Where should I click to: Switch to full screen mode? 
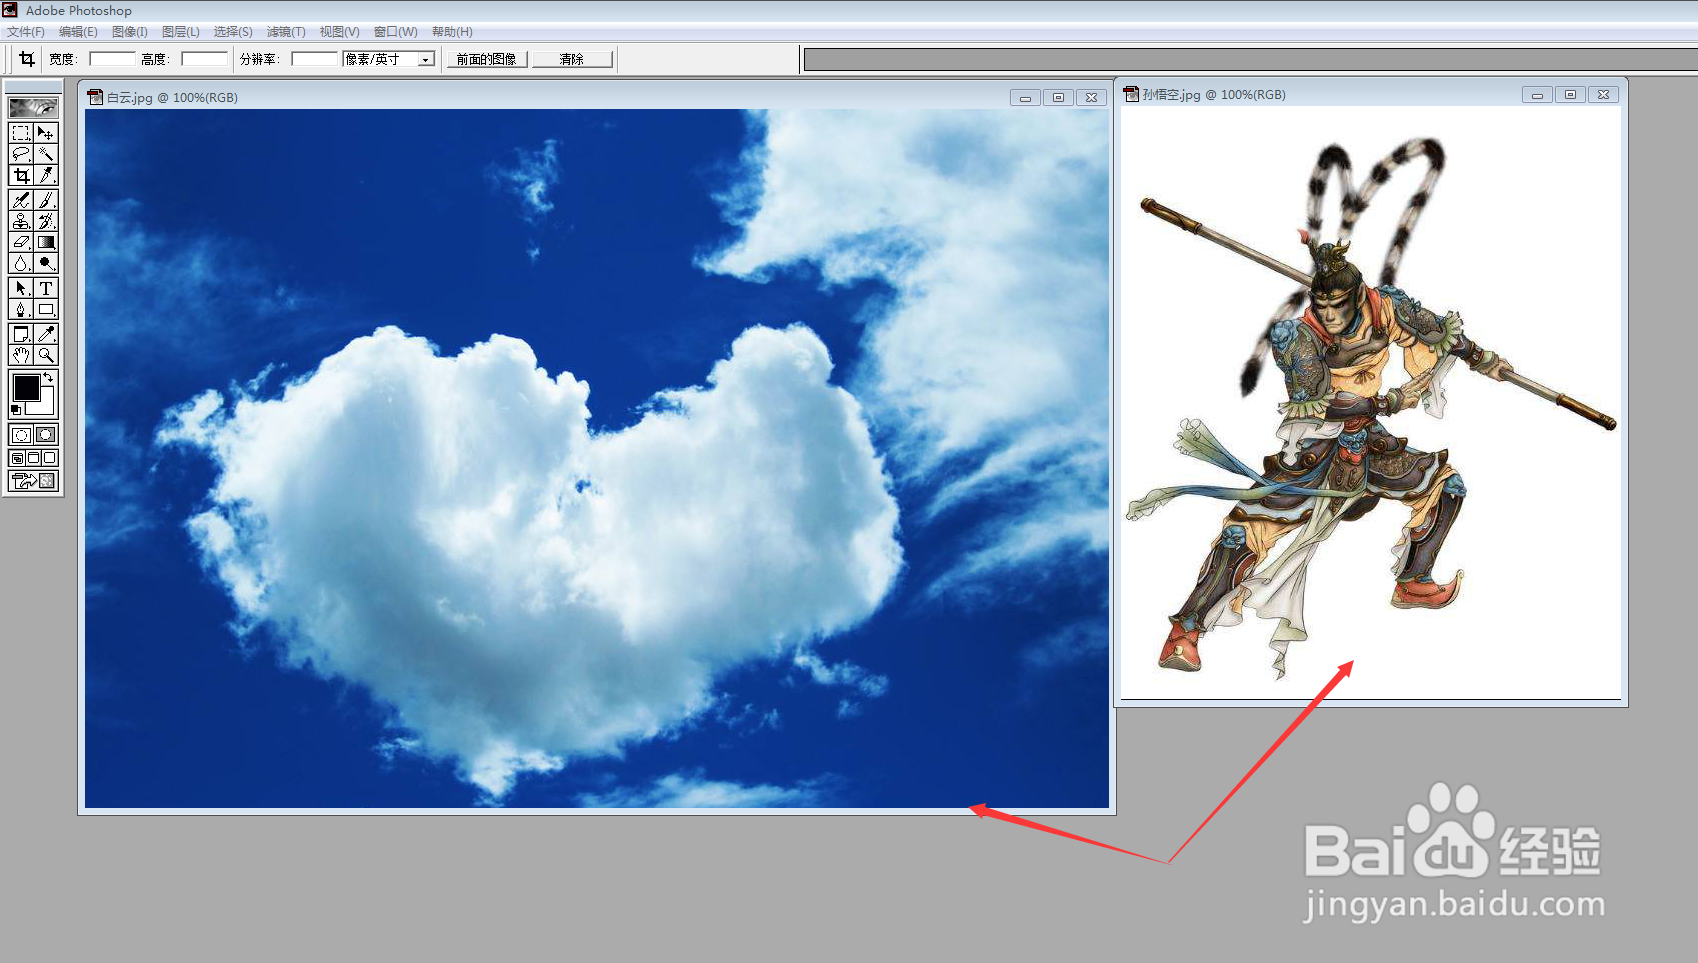[50, 458]
